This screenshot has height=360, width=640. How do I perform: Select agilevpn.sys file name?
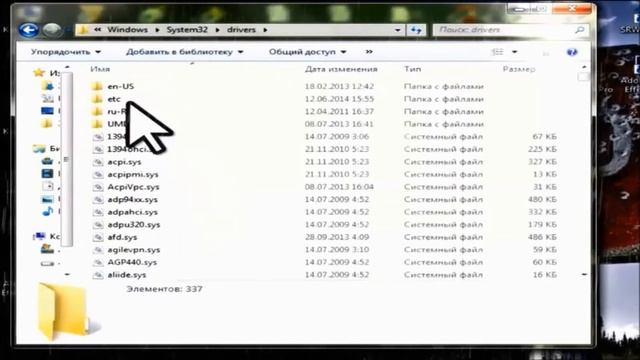134,250
